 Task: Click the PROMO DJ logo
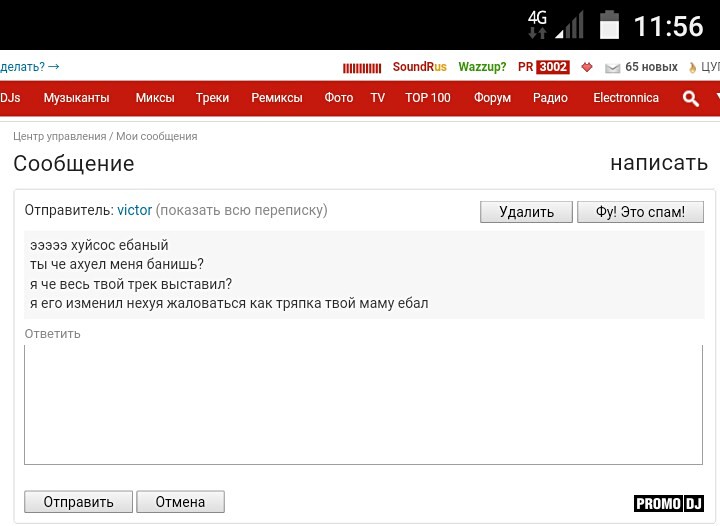[x=669, y=503]
